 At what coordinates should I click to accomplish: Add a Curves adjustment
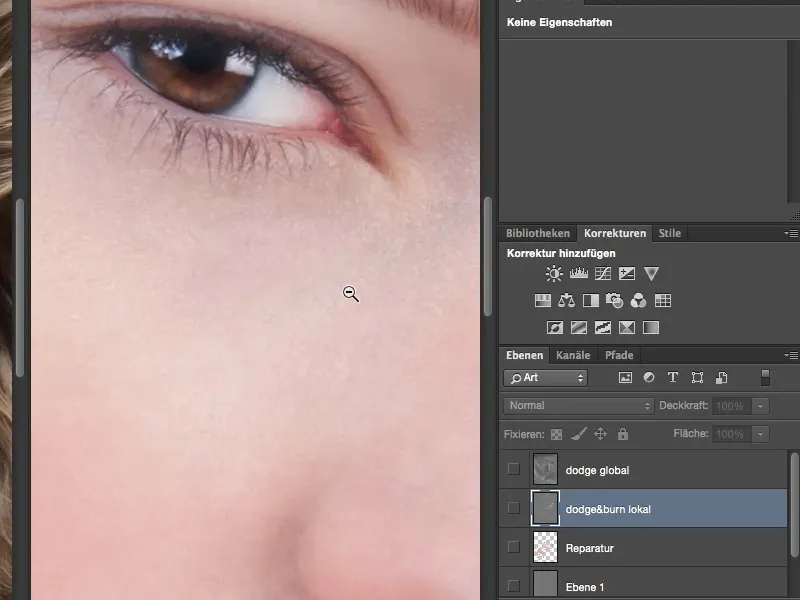[x=603, y=273]
